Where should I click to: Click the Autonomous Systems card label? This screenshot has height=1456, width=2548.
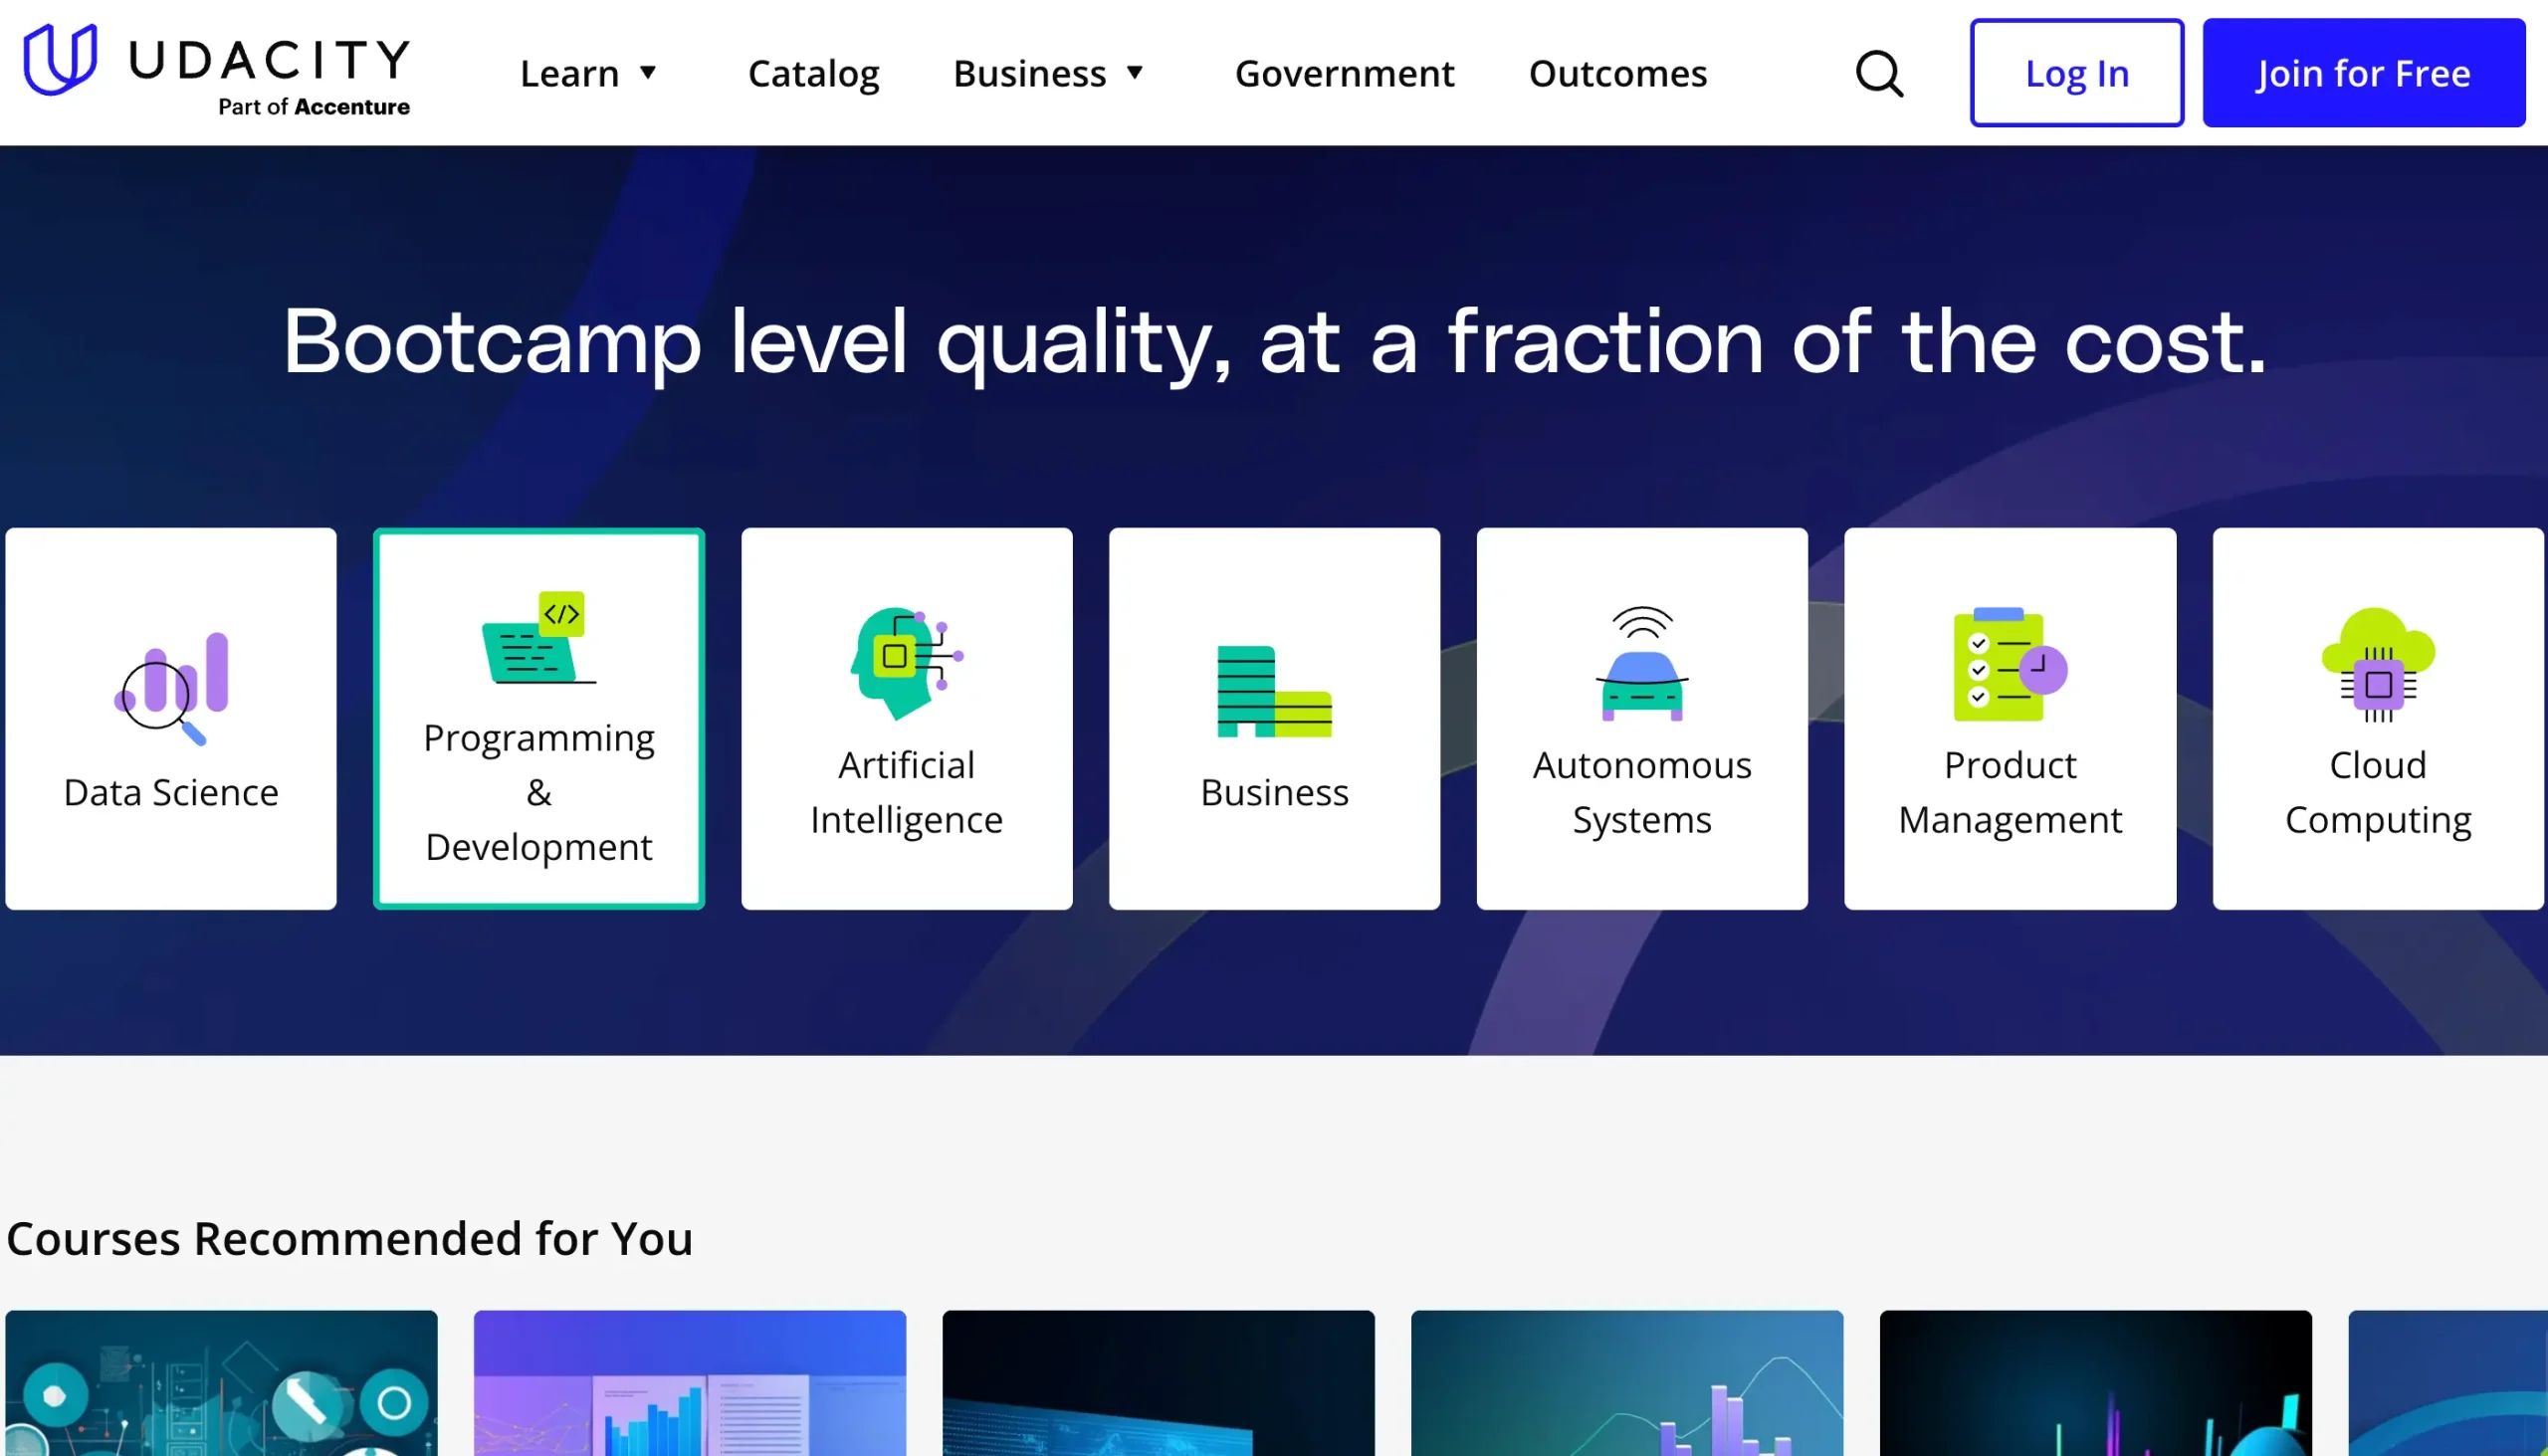point(1642,792)
